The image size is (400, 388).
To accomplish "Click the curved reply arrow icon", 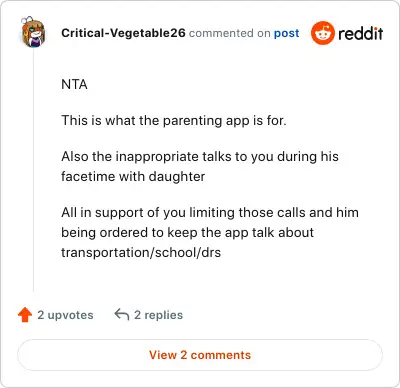I will point(122,314).
